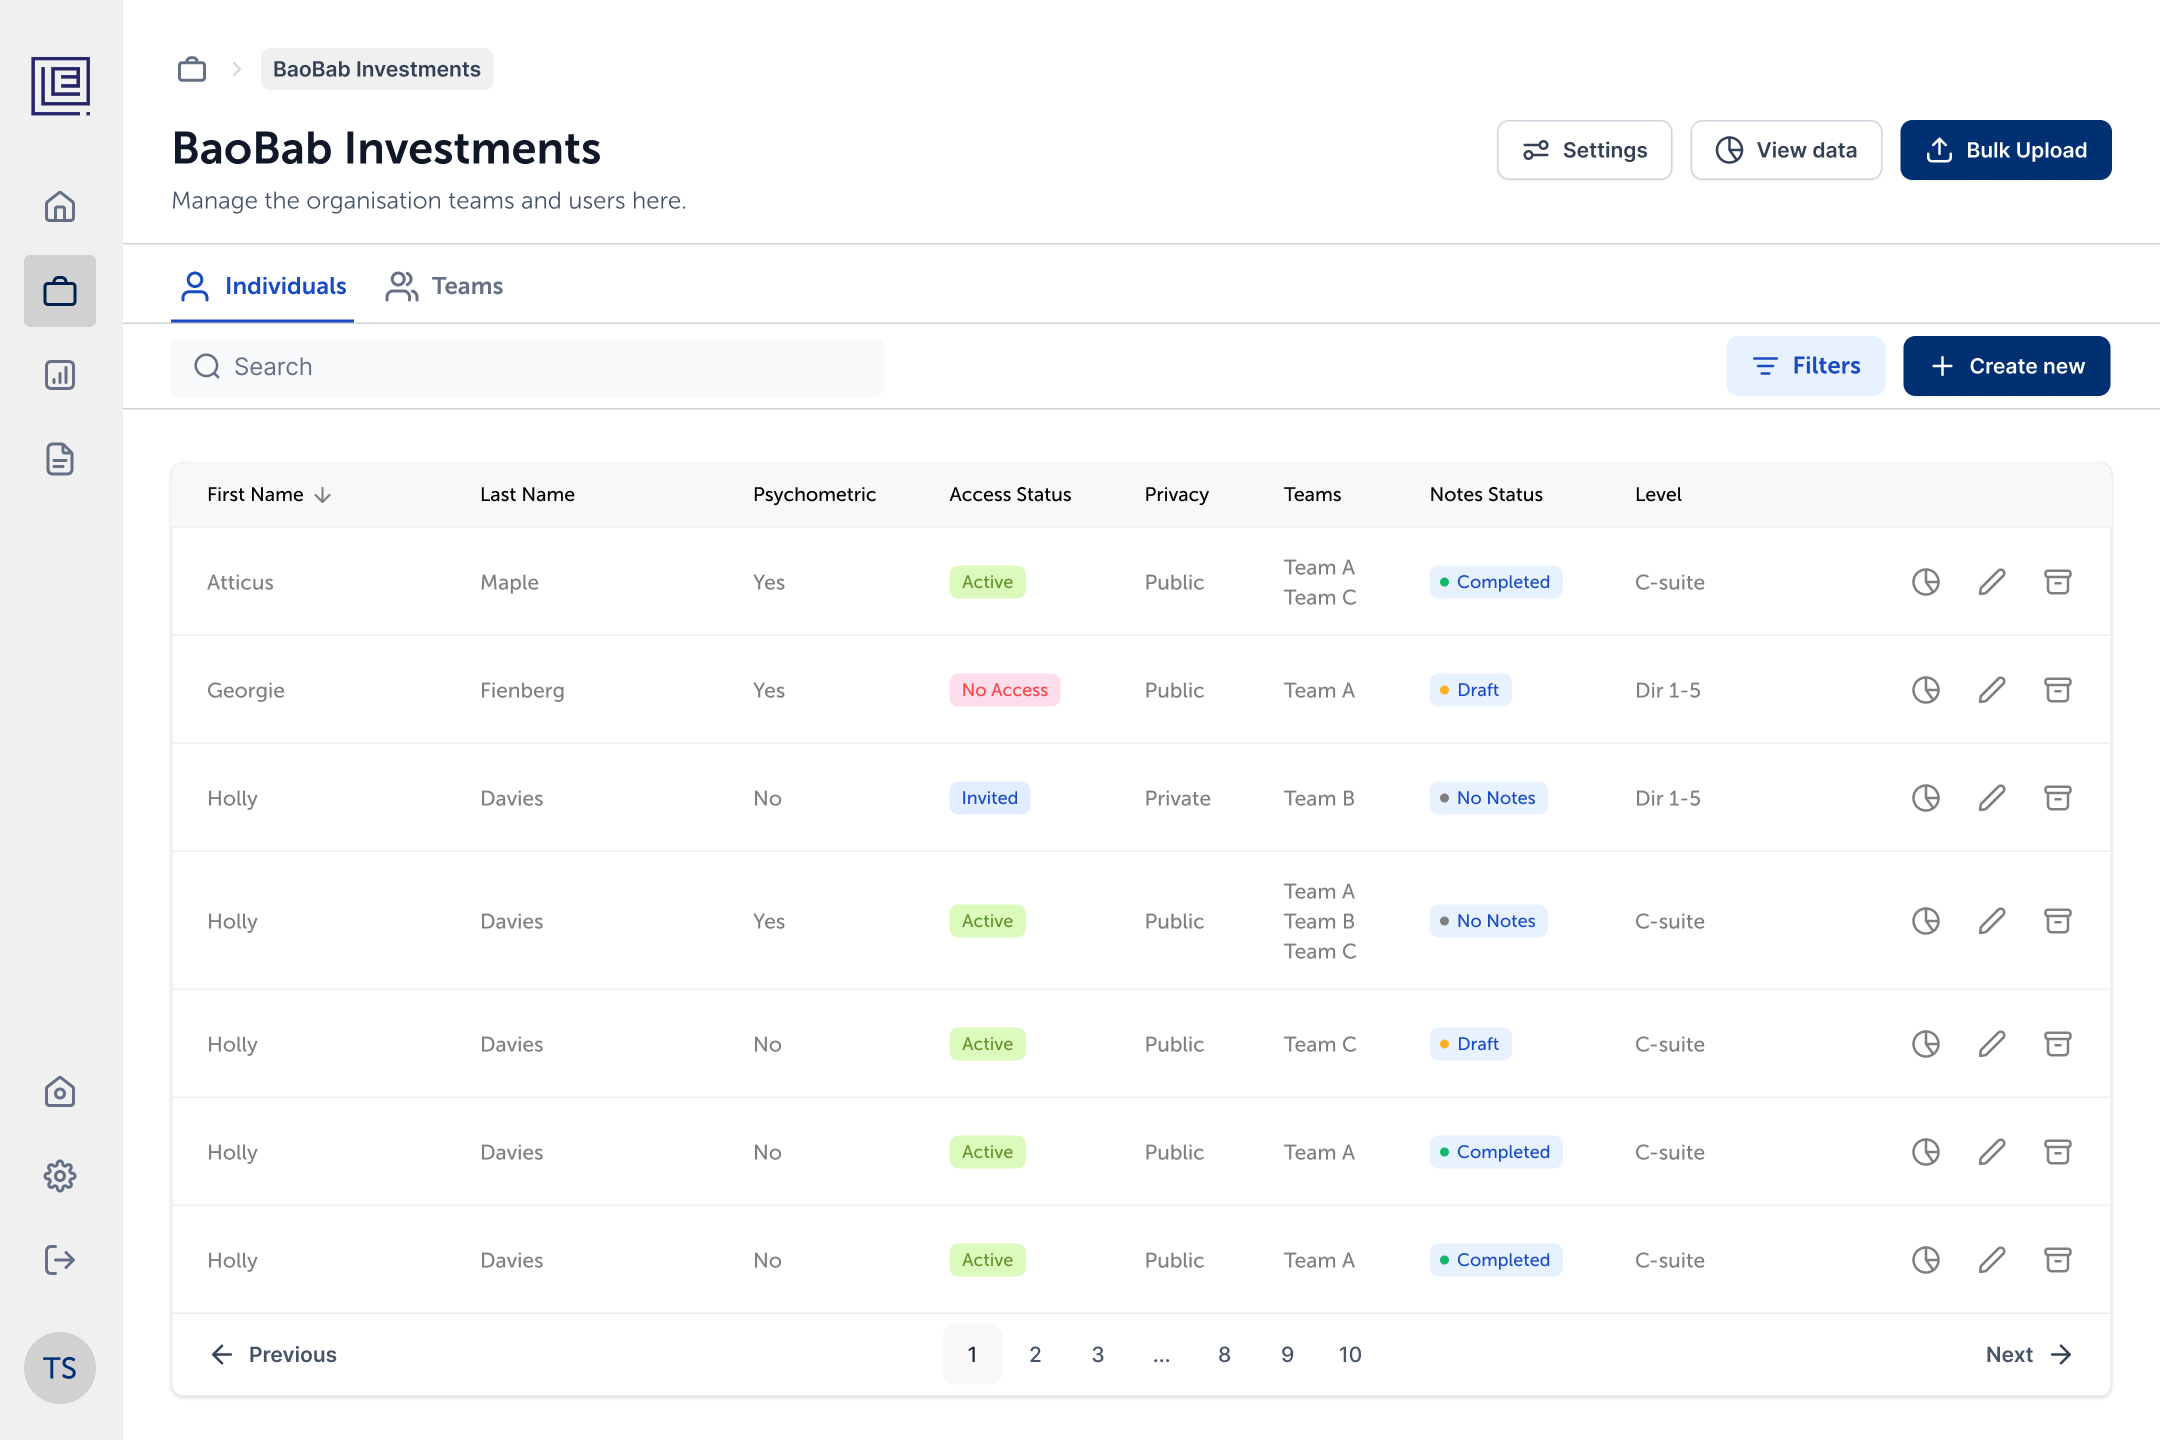Click the Settings button

tap(1584, 150)
